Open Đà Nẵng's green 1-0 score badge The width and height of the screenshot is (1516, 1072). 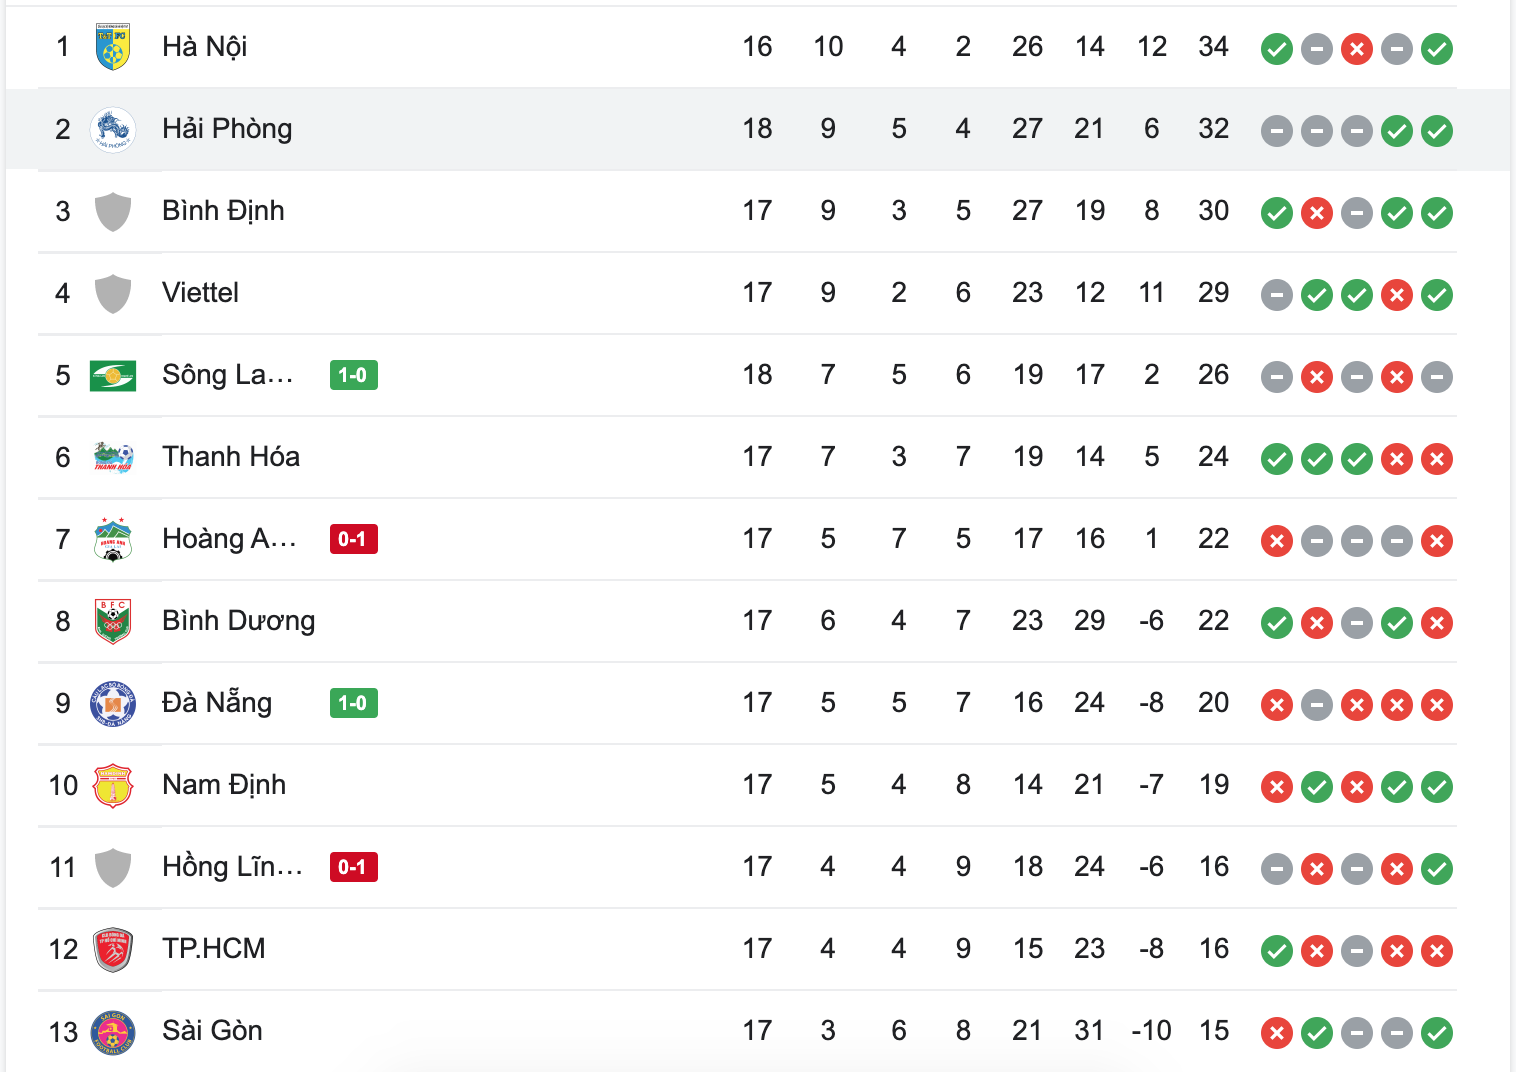click(354, 703)
